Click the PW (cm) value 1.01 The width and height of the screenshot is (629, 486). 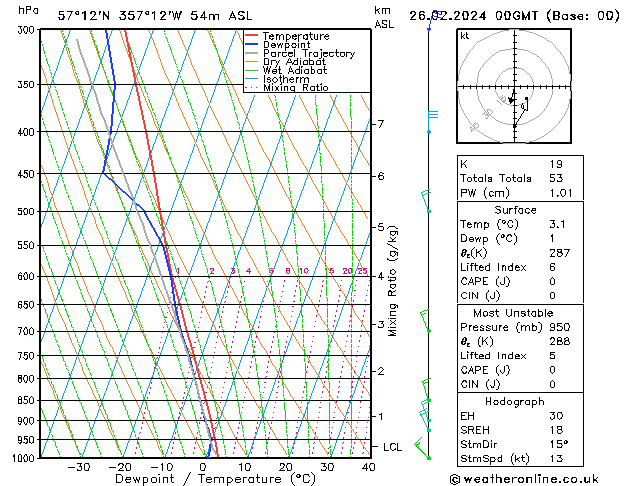[561, 193]
